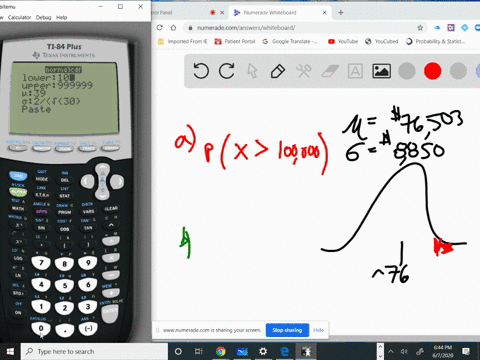Open a new browser tab
The image size is (480, 360).
coord(341,13)
